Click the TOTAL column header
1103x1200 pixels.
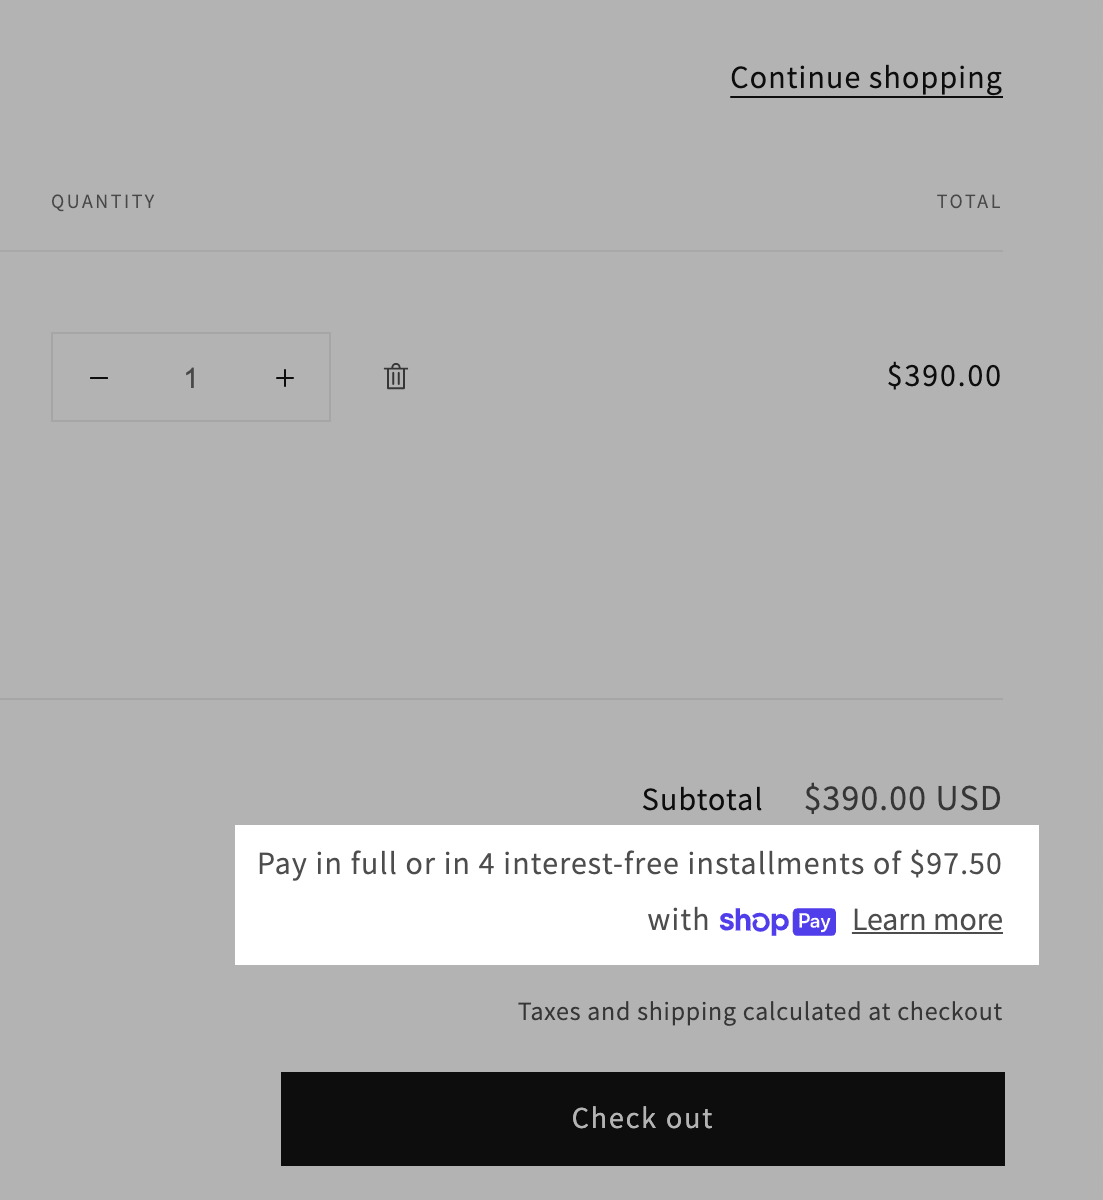click(x=968, y=202)
